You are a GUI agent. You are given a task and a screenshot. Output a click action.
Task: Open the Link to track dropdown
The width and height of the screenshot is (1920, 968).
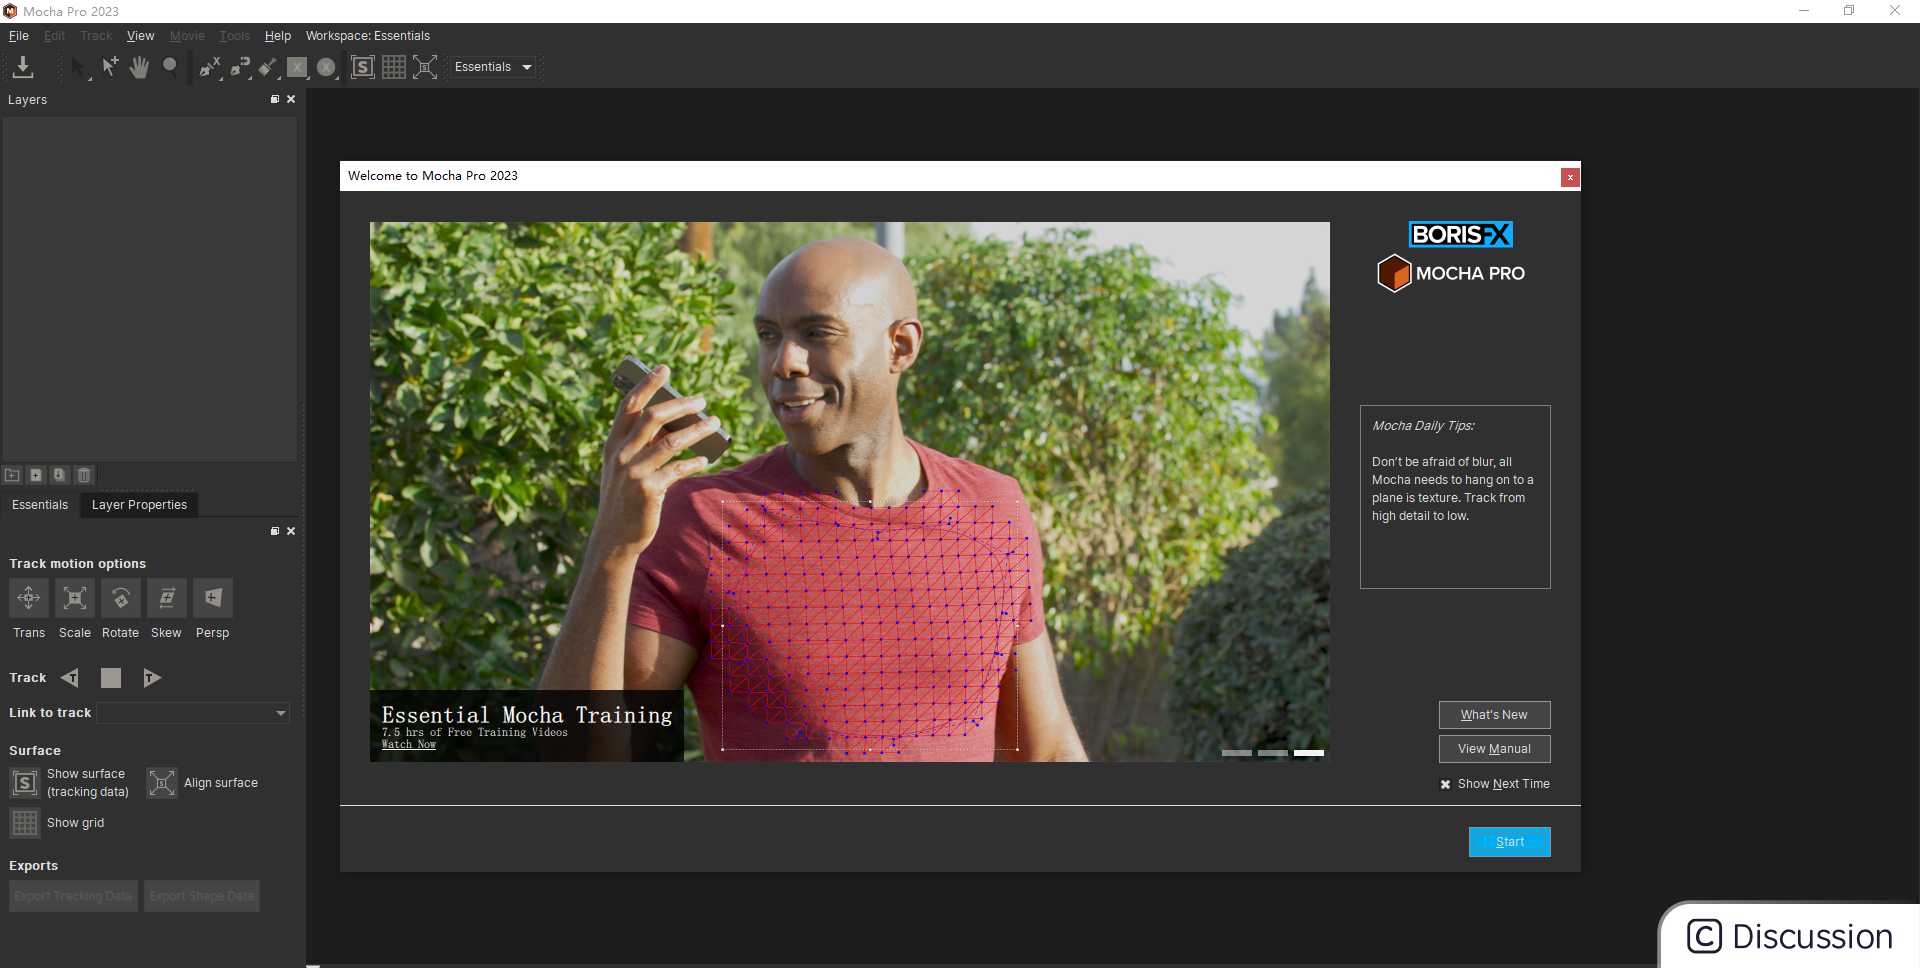tap(193, 713)
